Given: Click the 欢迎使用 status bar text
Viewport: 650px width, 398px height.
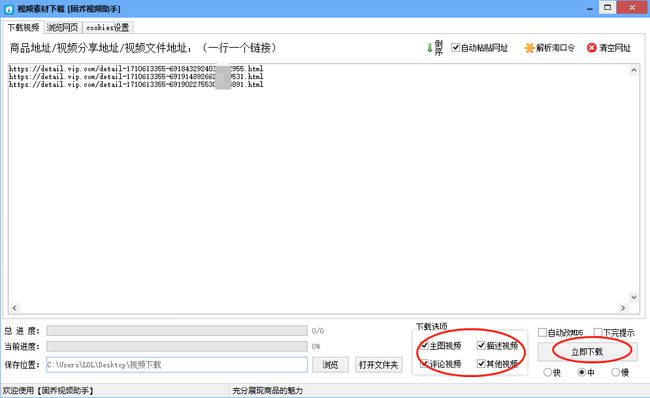Looking at the screenshot, I should pos(48,391).
